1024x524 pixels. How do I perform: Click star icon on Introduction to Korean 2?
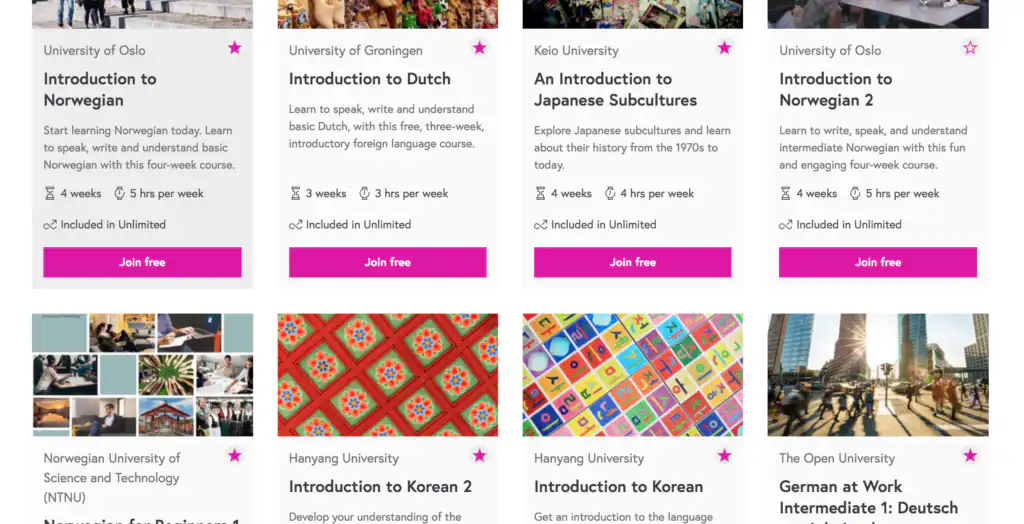coord(479,455)
